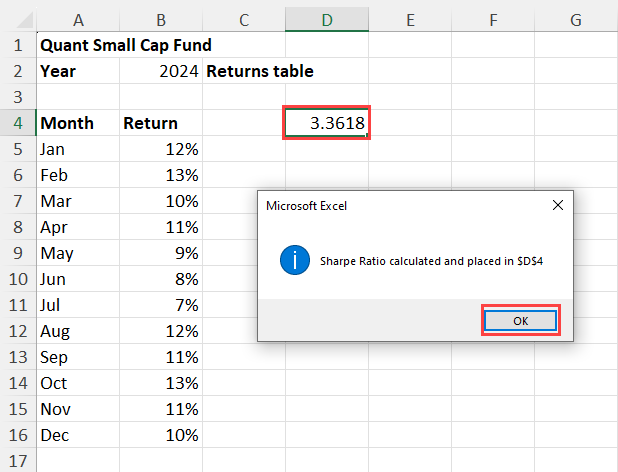Image resolution: width=618 pixels, height=472 pixels.
Task: Select column F header
Action: pyautogui.click(x=493, y=20)
